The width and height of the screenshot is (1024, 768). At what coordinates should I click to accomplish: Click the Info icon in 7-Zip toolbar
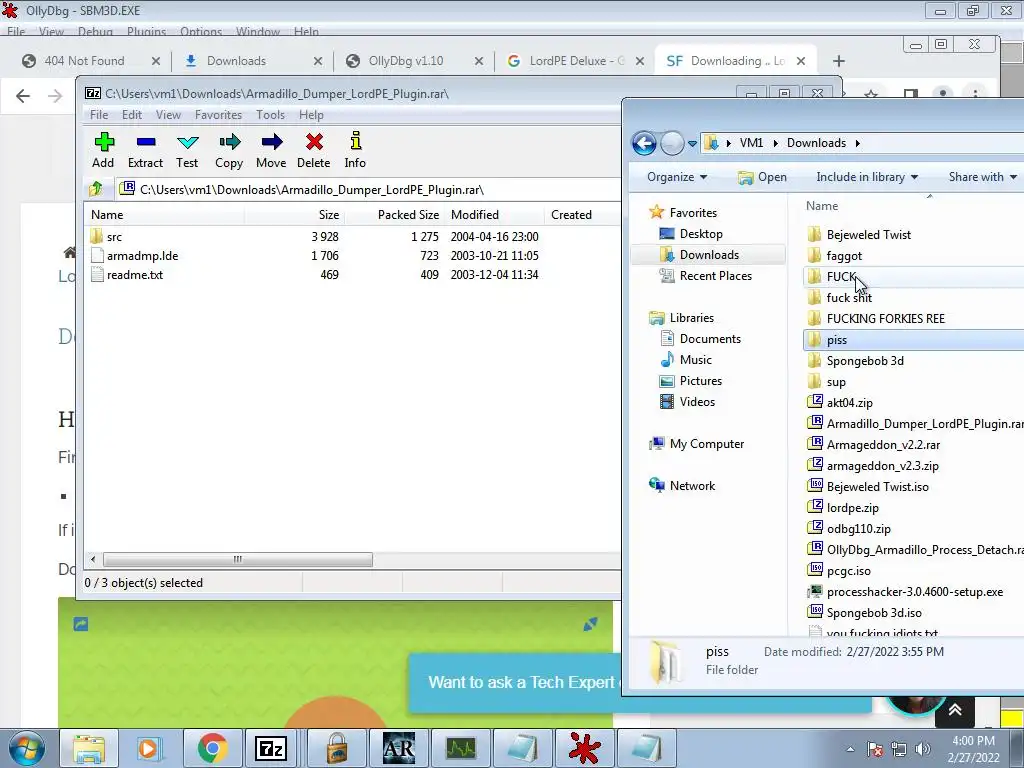pyautogui.click(x=355, y=150)
